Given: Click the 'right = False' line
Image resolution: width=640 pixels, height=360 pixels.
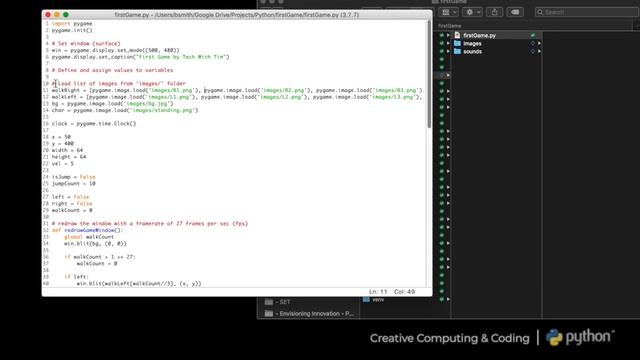Looking at the screenshot, I should tap(72, 203).
